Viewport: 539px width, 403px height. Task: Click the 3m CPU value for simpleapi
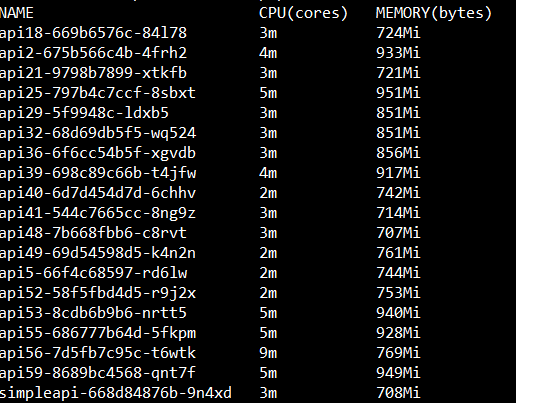(268, 393)
